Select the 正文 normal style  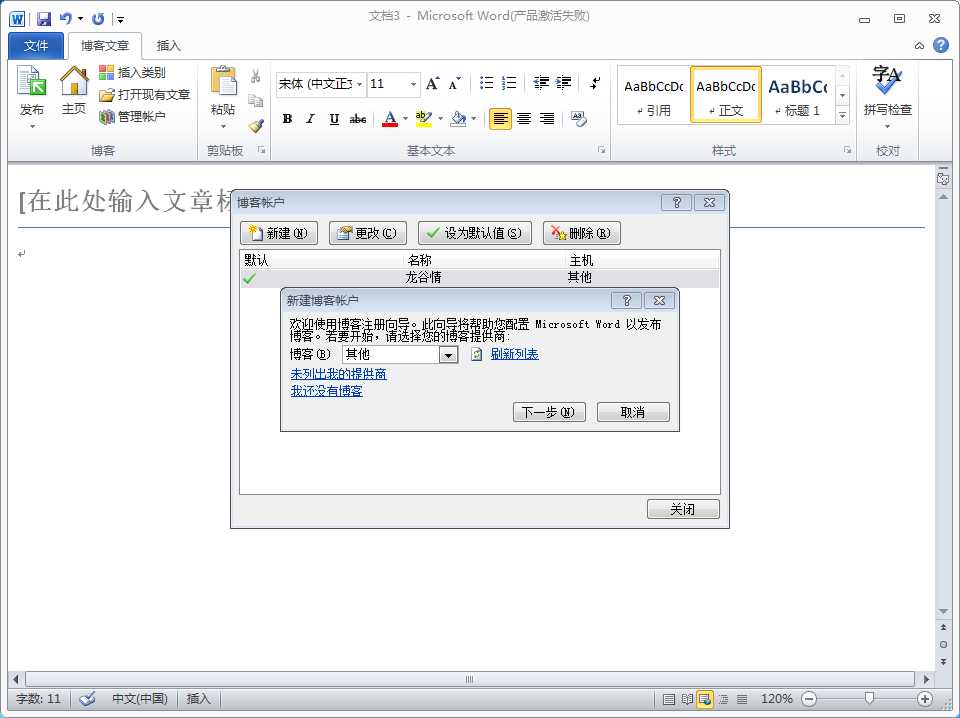pos(726,95)
